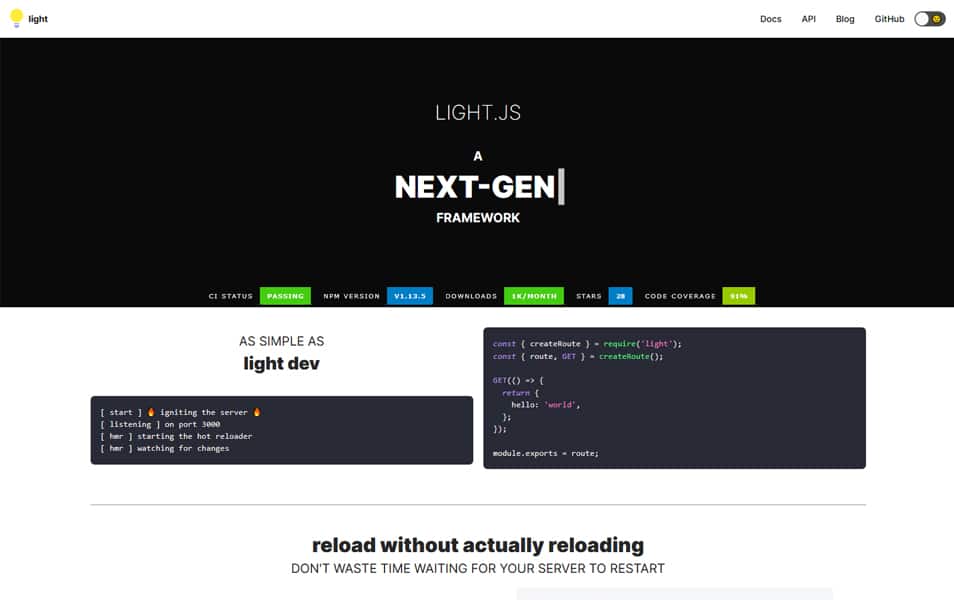This screenshot has width=954, height=600.
Task: Toggle the dark mode switch
Action: click(x=929, y=19)
